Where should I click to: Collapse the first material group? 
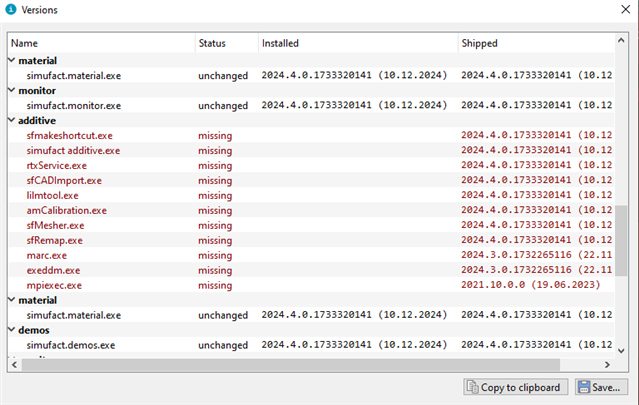pos(11,60)
